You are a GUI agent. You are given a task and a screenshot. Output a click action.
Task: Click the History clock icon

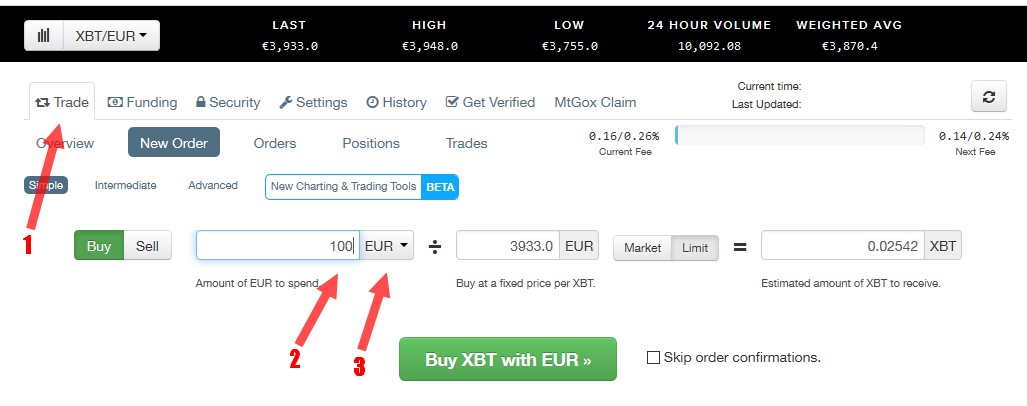pos(372,102)
